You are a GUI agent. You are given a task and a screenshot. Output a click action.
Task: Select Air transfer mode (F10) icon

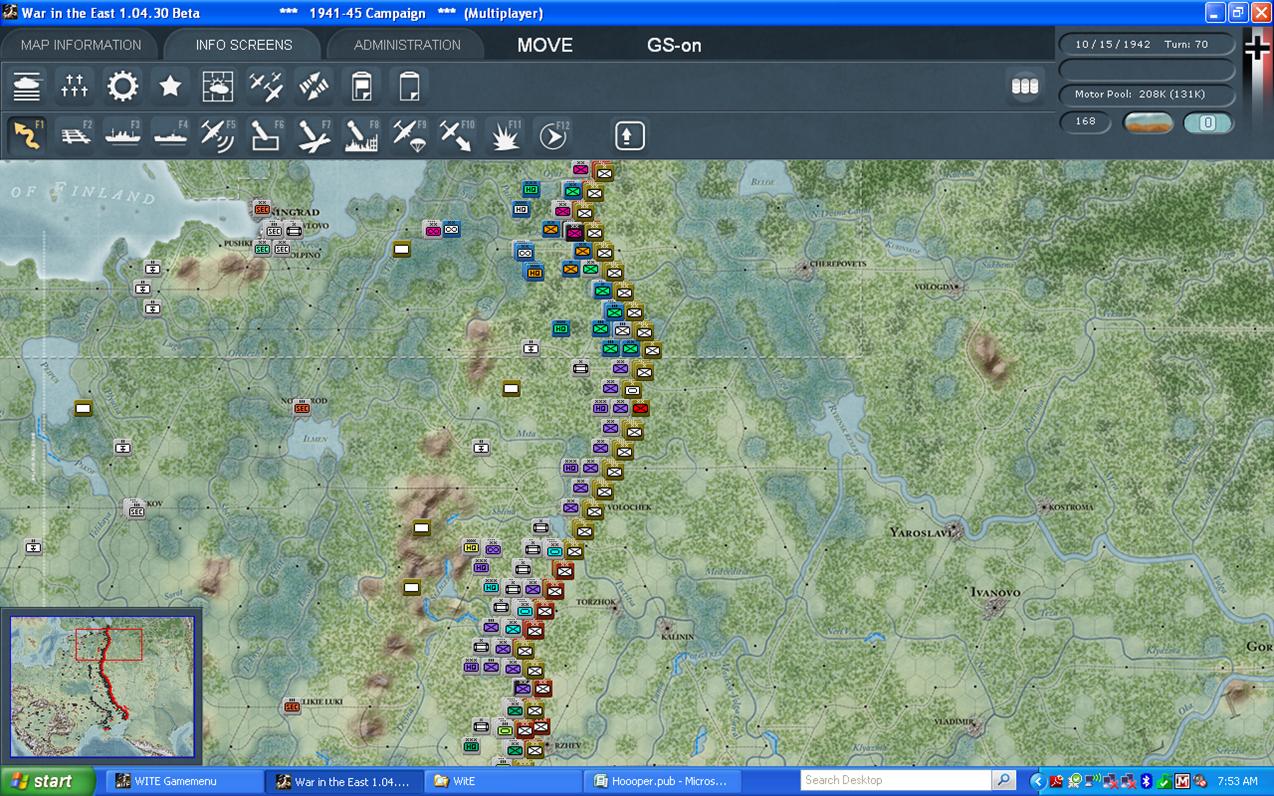[x=457, y=135]
